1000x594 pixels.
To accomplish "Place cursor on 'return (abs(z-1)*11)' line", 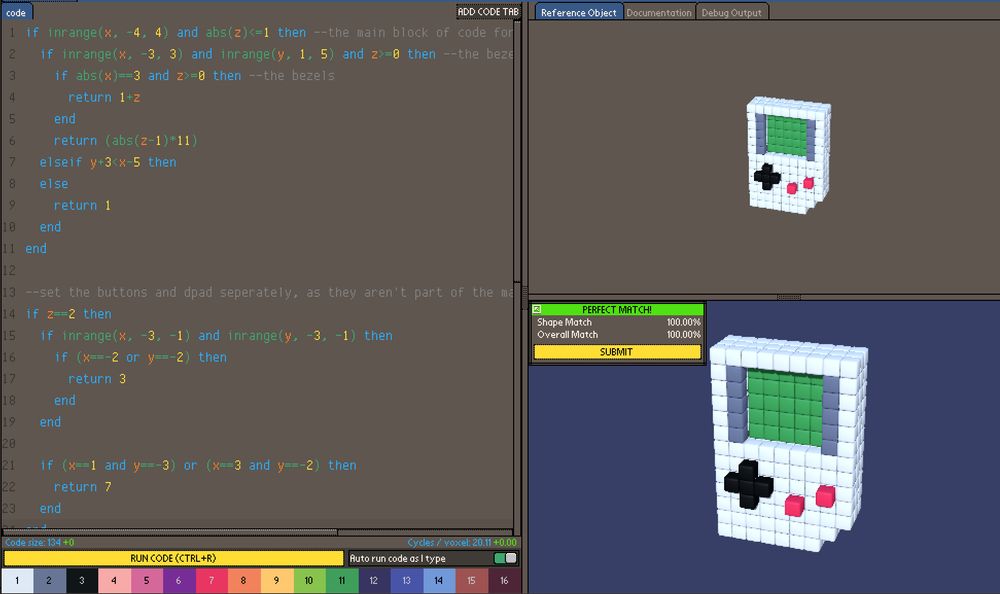I will tap(126, 140).
